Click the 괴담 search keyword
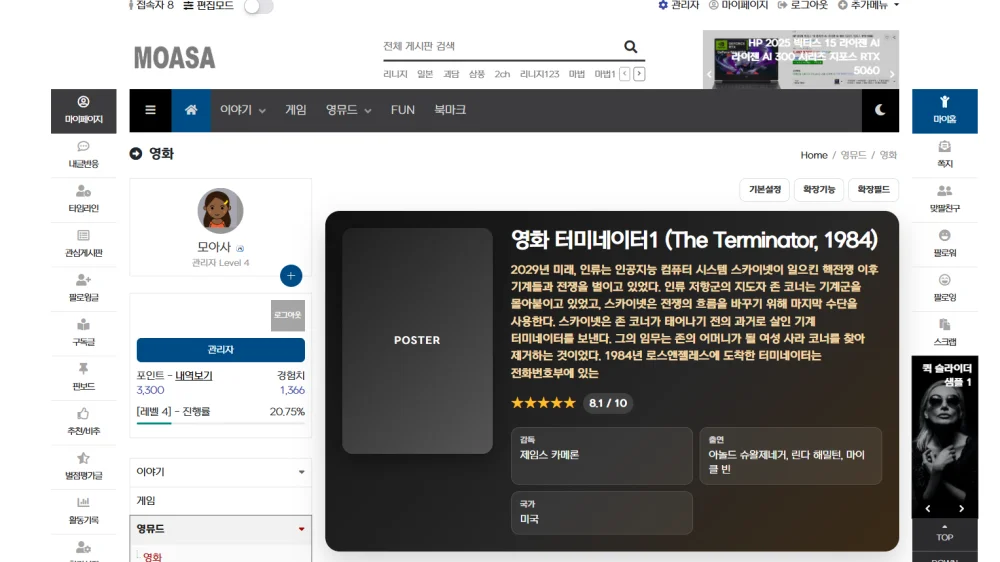This screenshot has width=1000, height=562. click(x=451, y=74)
